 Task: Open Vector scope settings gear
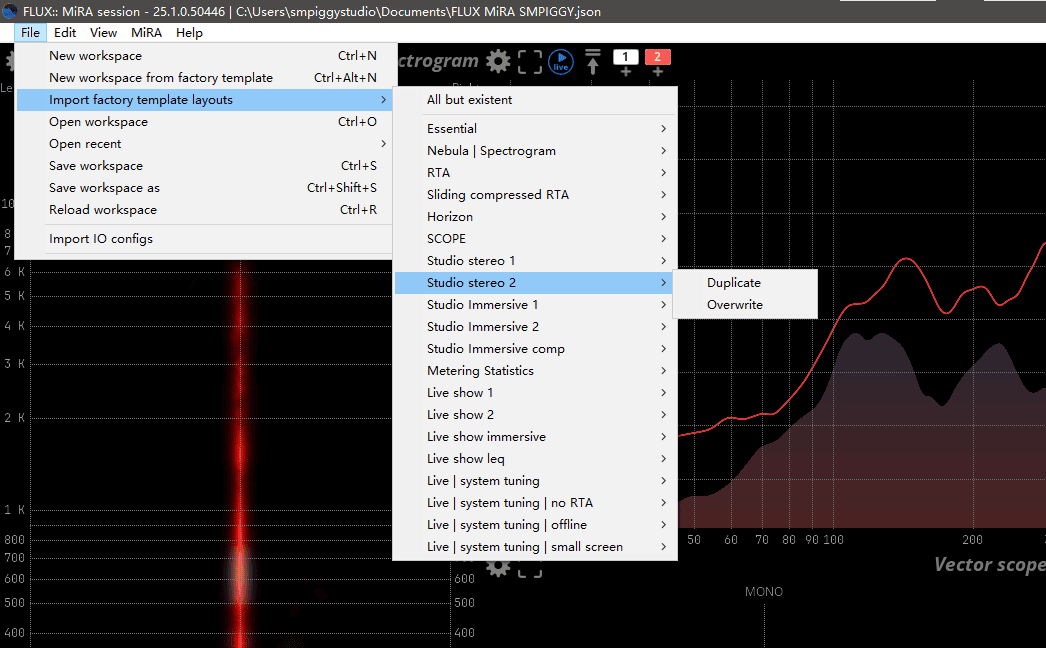498,569
